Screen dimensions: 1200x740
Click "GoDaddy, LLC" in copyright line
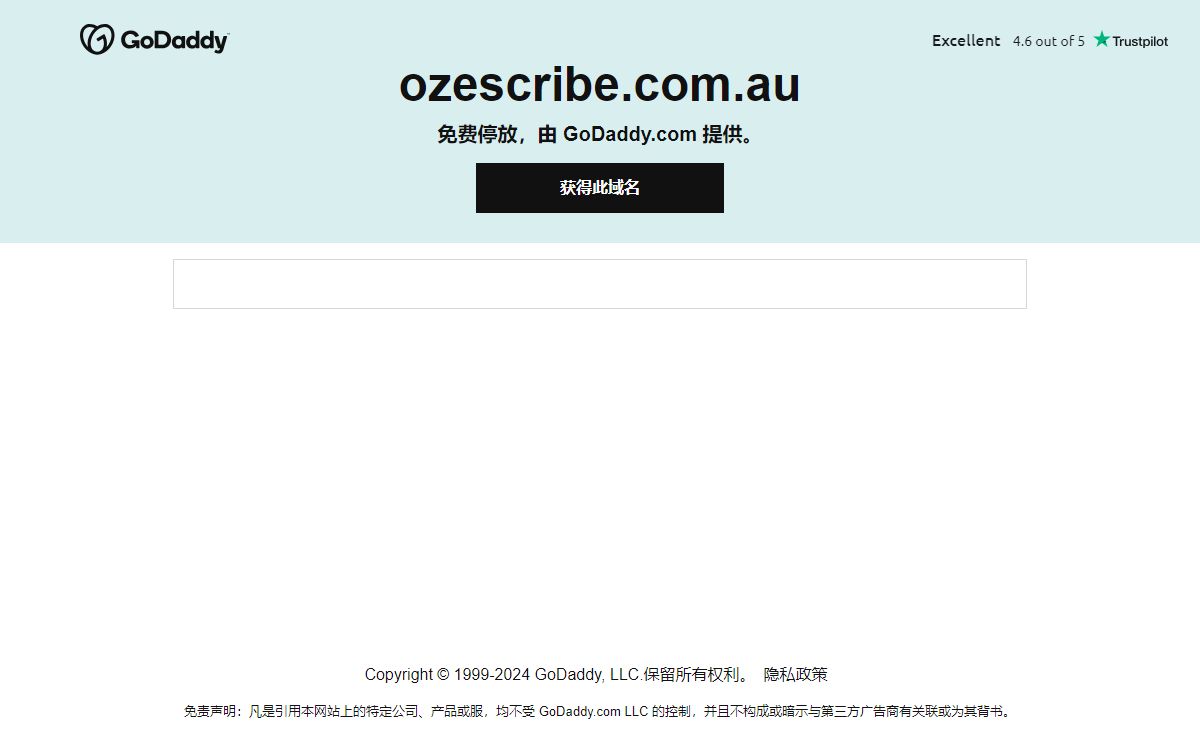click(586, 674)
